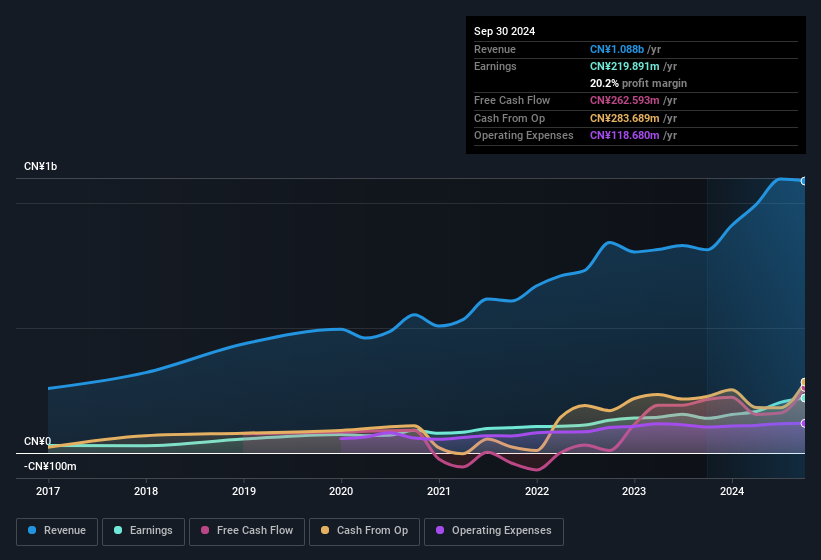Click the 20.2% profit margin text
Viewport: 821px width, 560px height.
coord(638,83)
